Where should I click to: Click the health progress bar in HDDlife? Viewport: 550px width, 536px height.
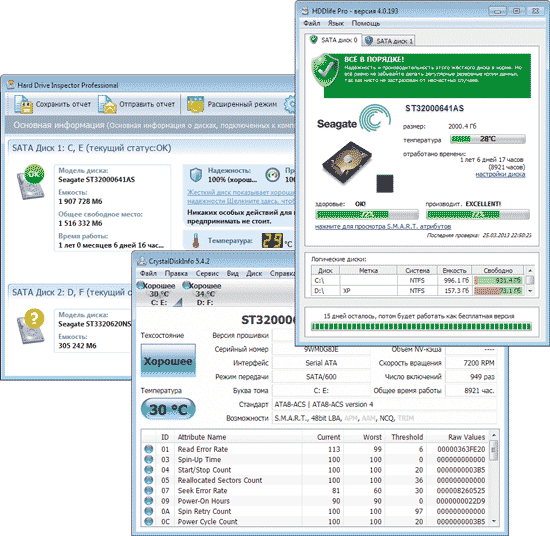click(367, 214)
